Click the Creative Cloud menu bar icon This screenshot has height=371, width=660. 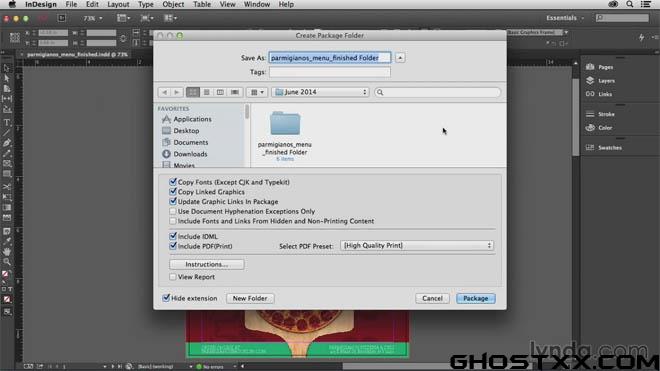click(613, 4)
